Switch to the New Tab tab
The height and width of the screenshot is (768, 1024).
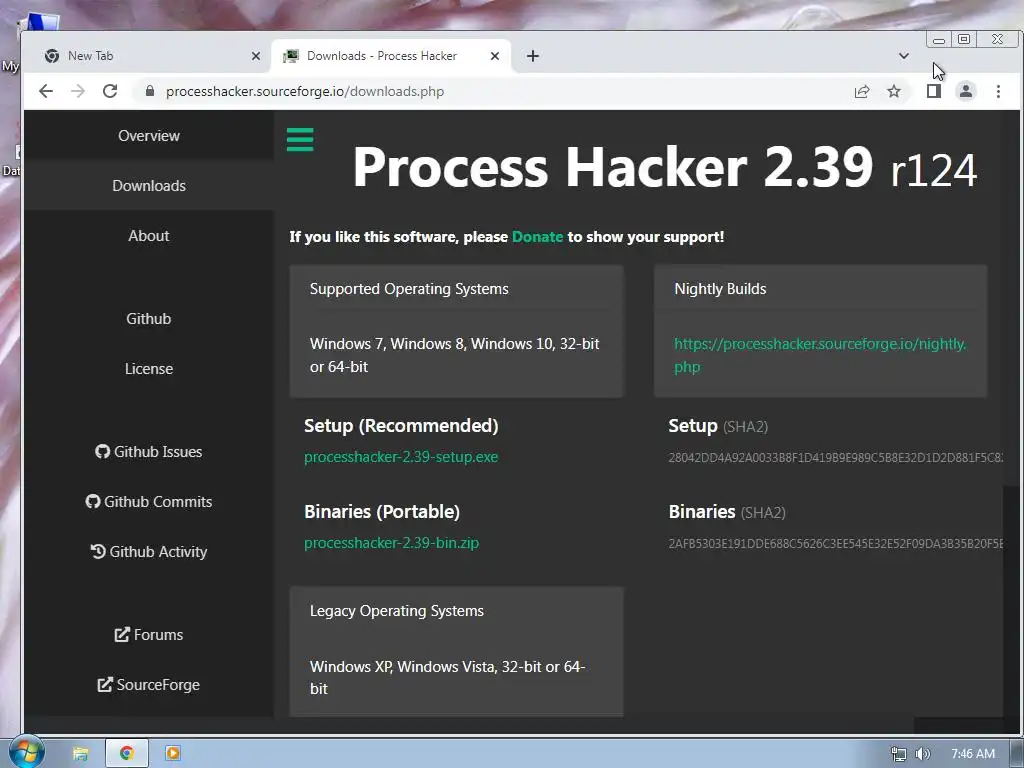(150, 56)
